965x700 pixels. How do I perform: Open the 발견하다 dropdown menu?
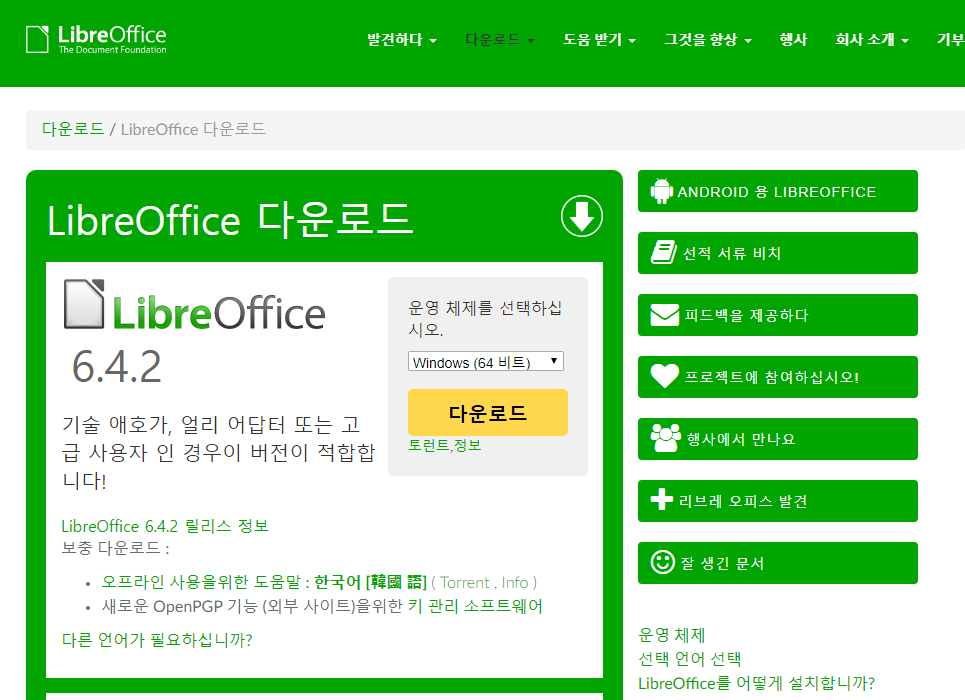[x=402, y=39]
